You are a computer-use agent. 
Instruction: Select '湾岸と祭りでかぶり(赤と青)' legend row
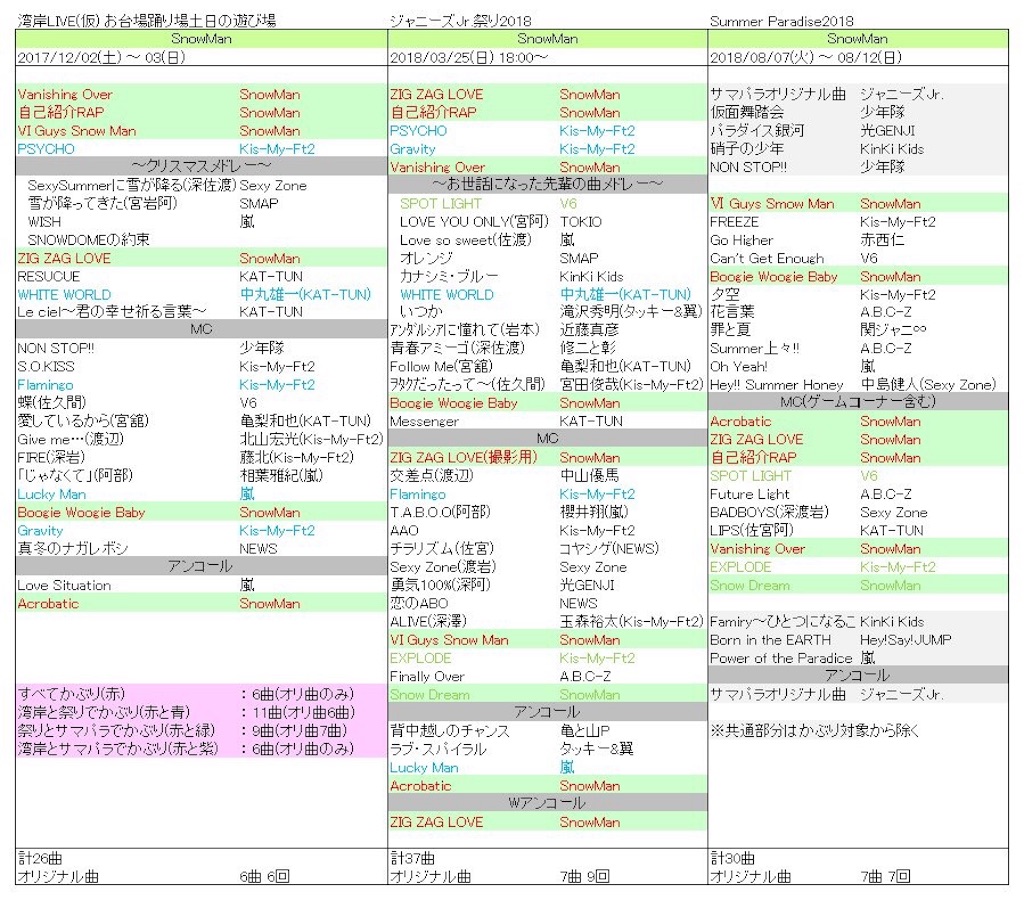click(201, 712)
